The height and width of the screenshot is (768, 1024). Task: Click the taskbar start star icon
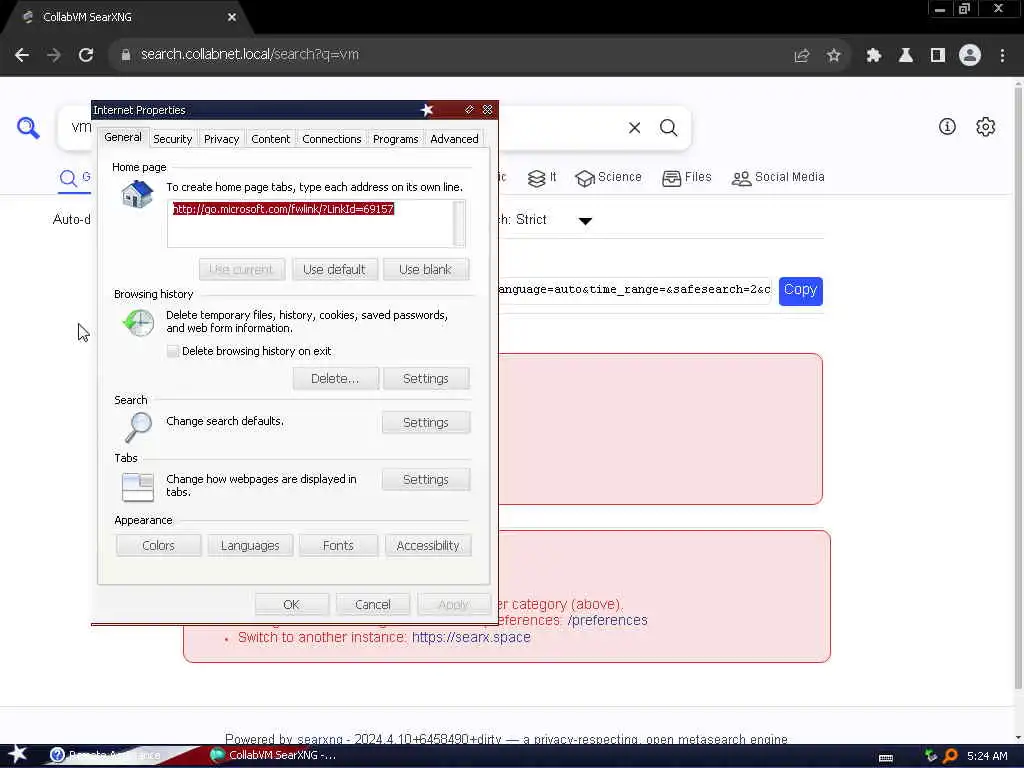18,754
